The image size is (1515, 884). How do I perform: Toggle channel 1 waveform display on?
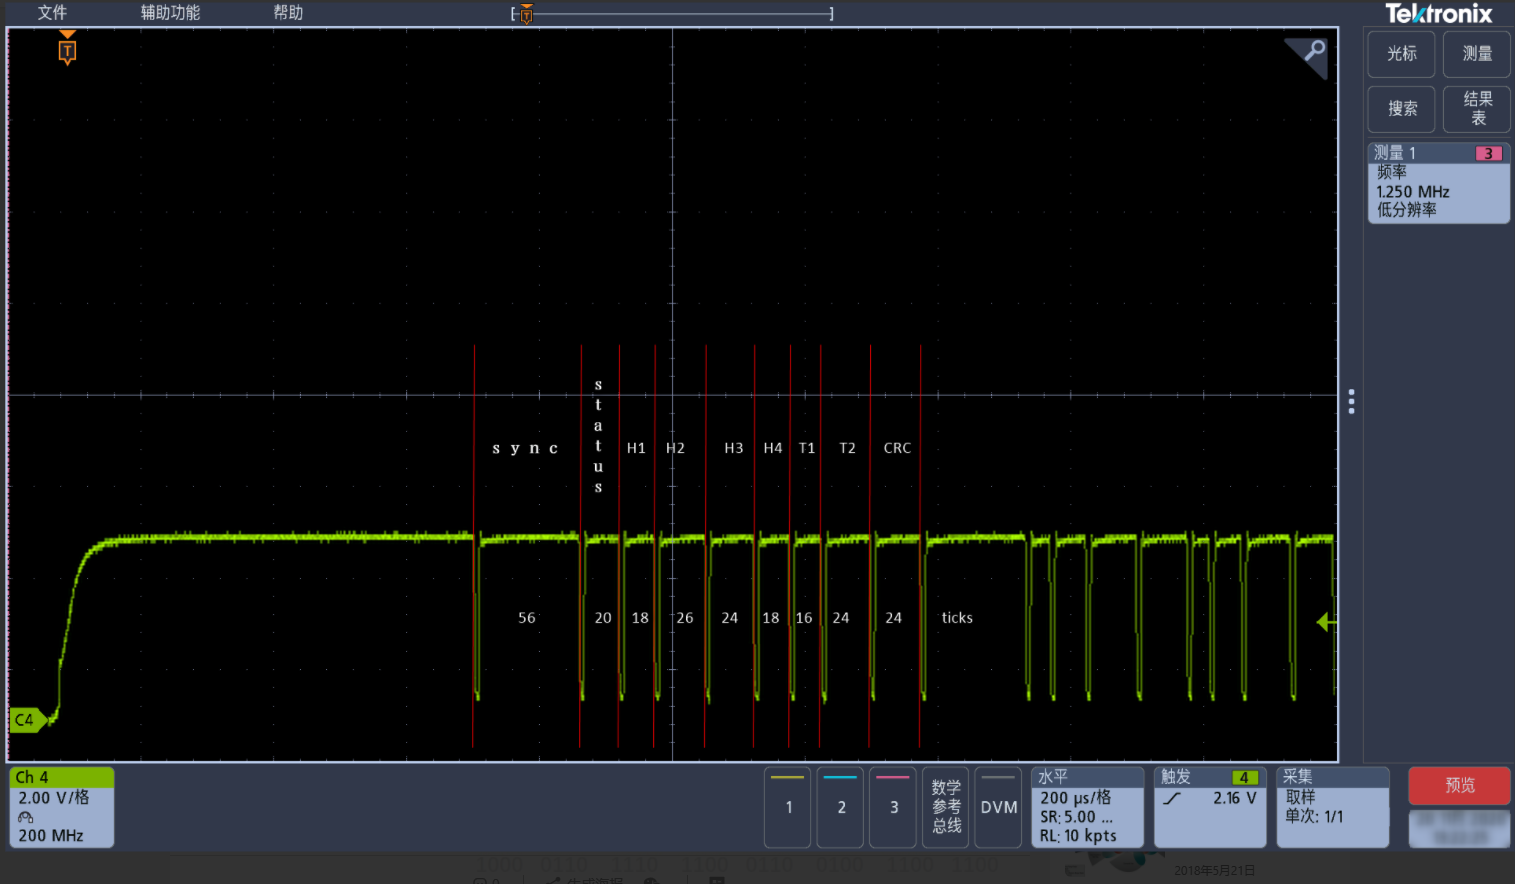(x=787, y=807)
